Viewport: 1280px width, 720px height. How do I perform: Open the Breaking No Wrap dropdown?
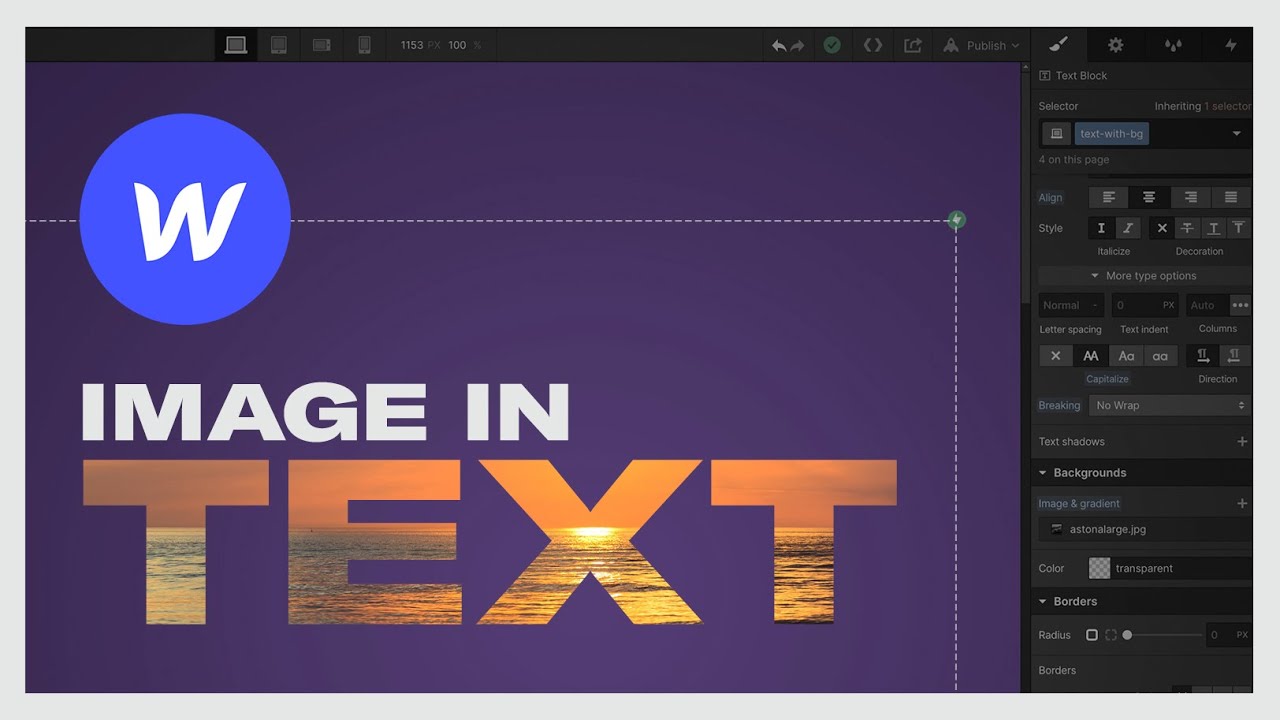point(1170,406)
